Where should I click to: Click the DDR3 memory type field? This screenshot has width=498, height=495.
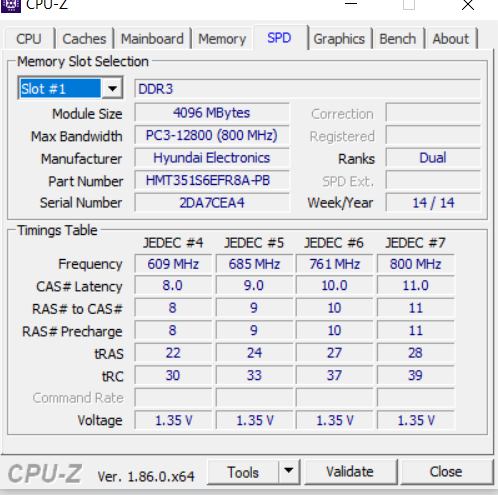tap(307, 89)
